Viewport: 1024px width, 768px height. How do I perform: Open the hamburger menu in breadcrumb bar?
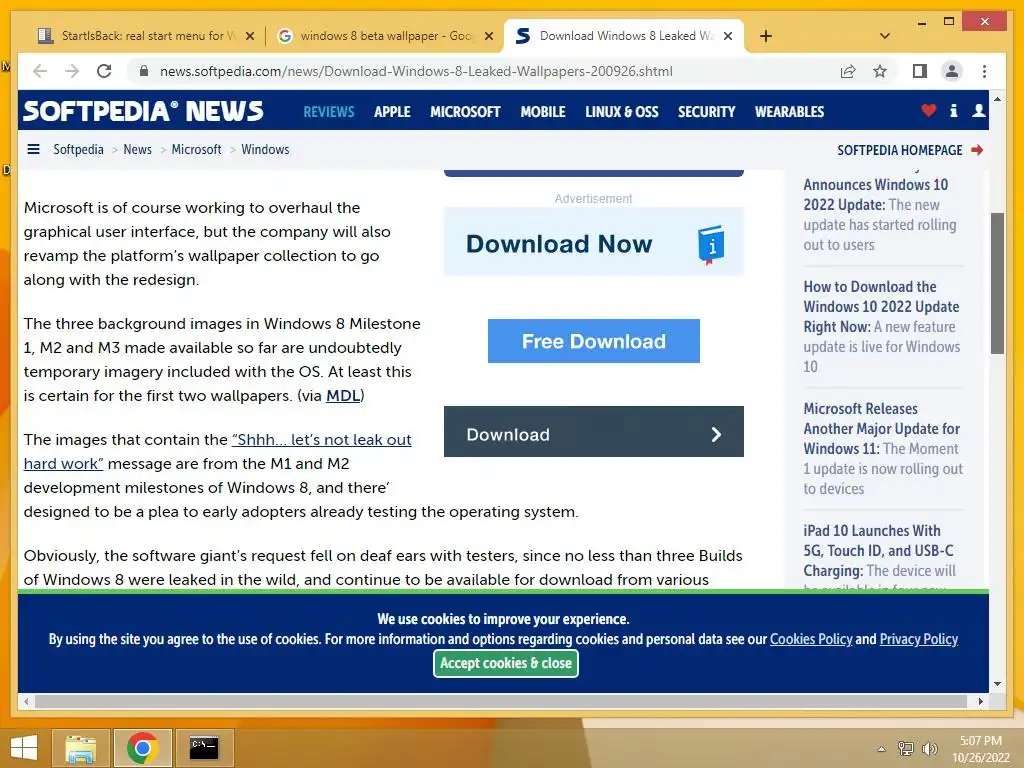click(33, 150)
